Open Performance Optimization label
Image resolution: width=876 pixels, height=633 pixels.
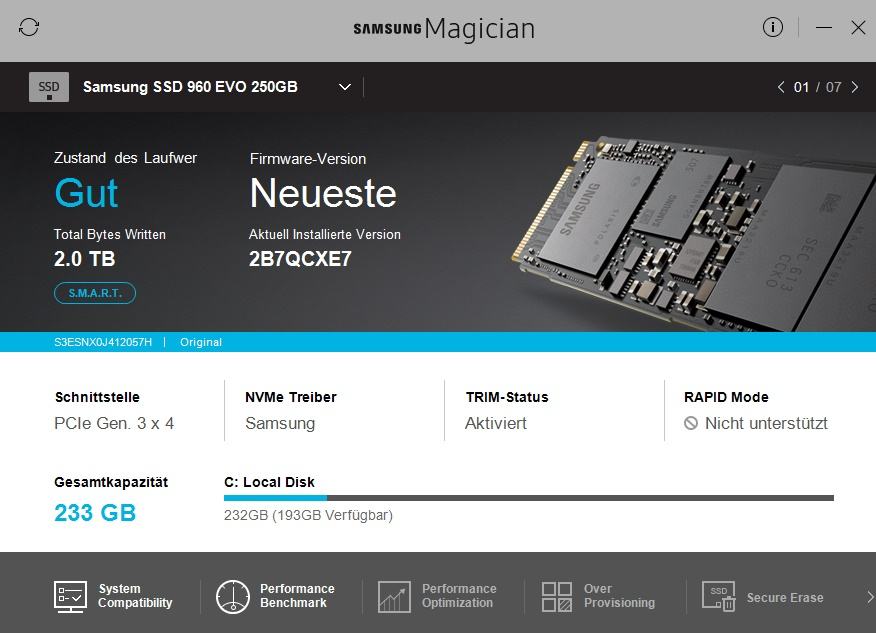point(459,596)
